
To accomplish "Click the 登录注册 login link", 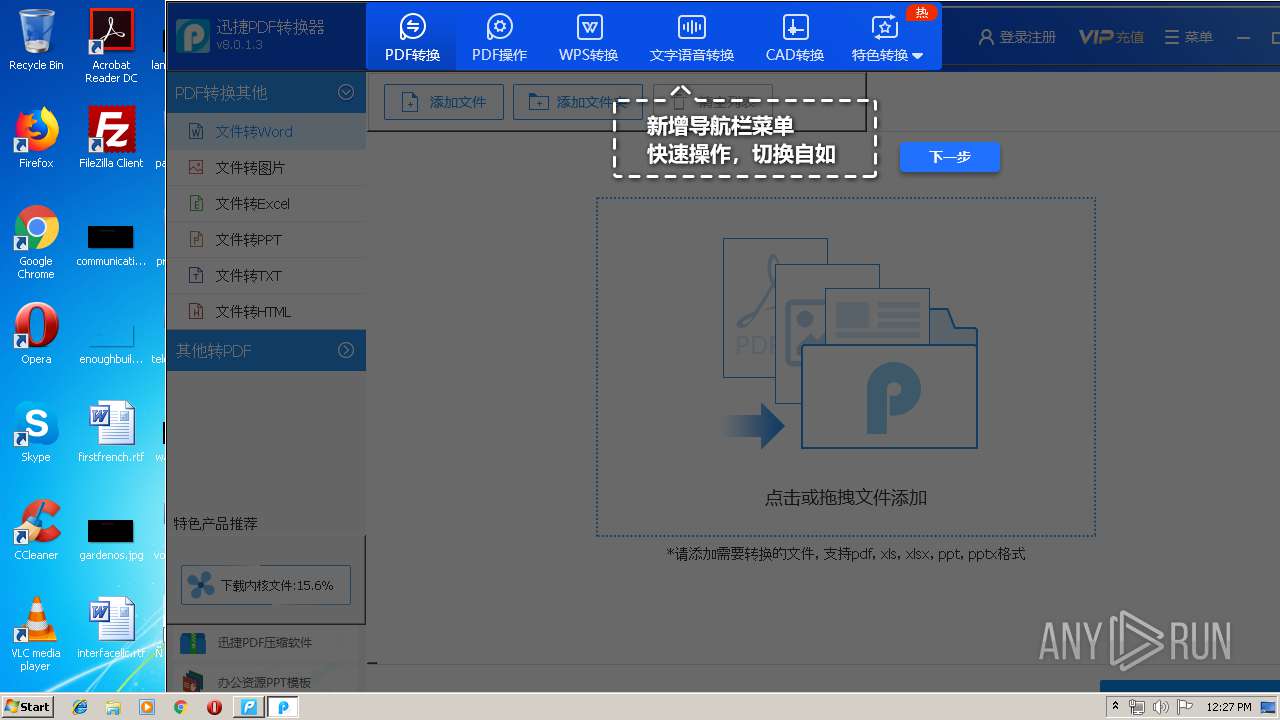I will pos(1017,37).
